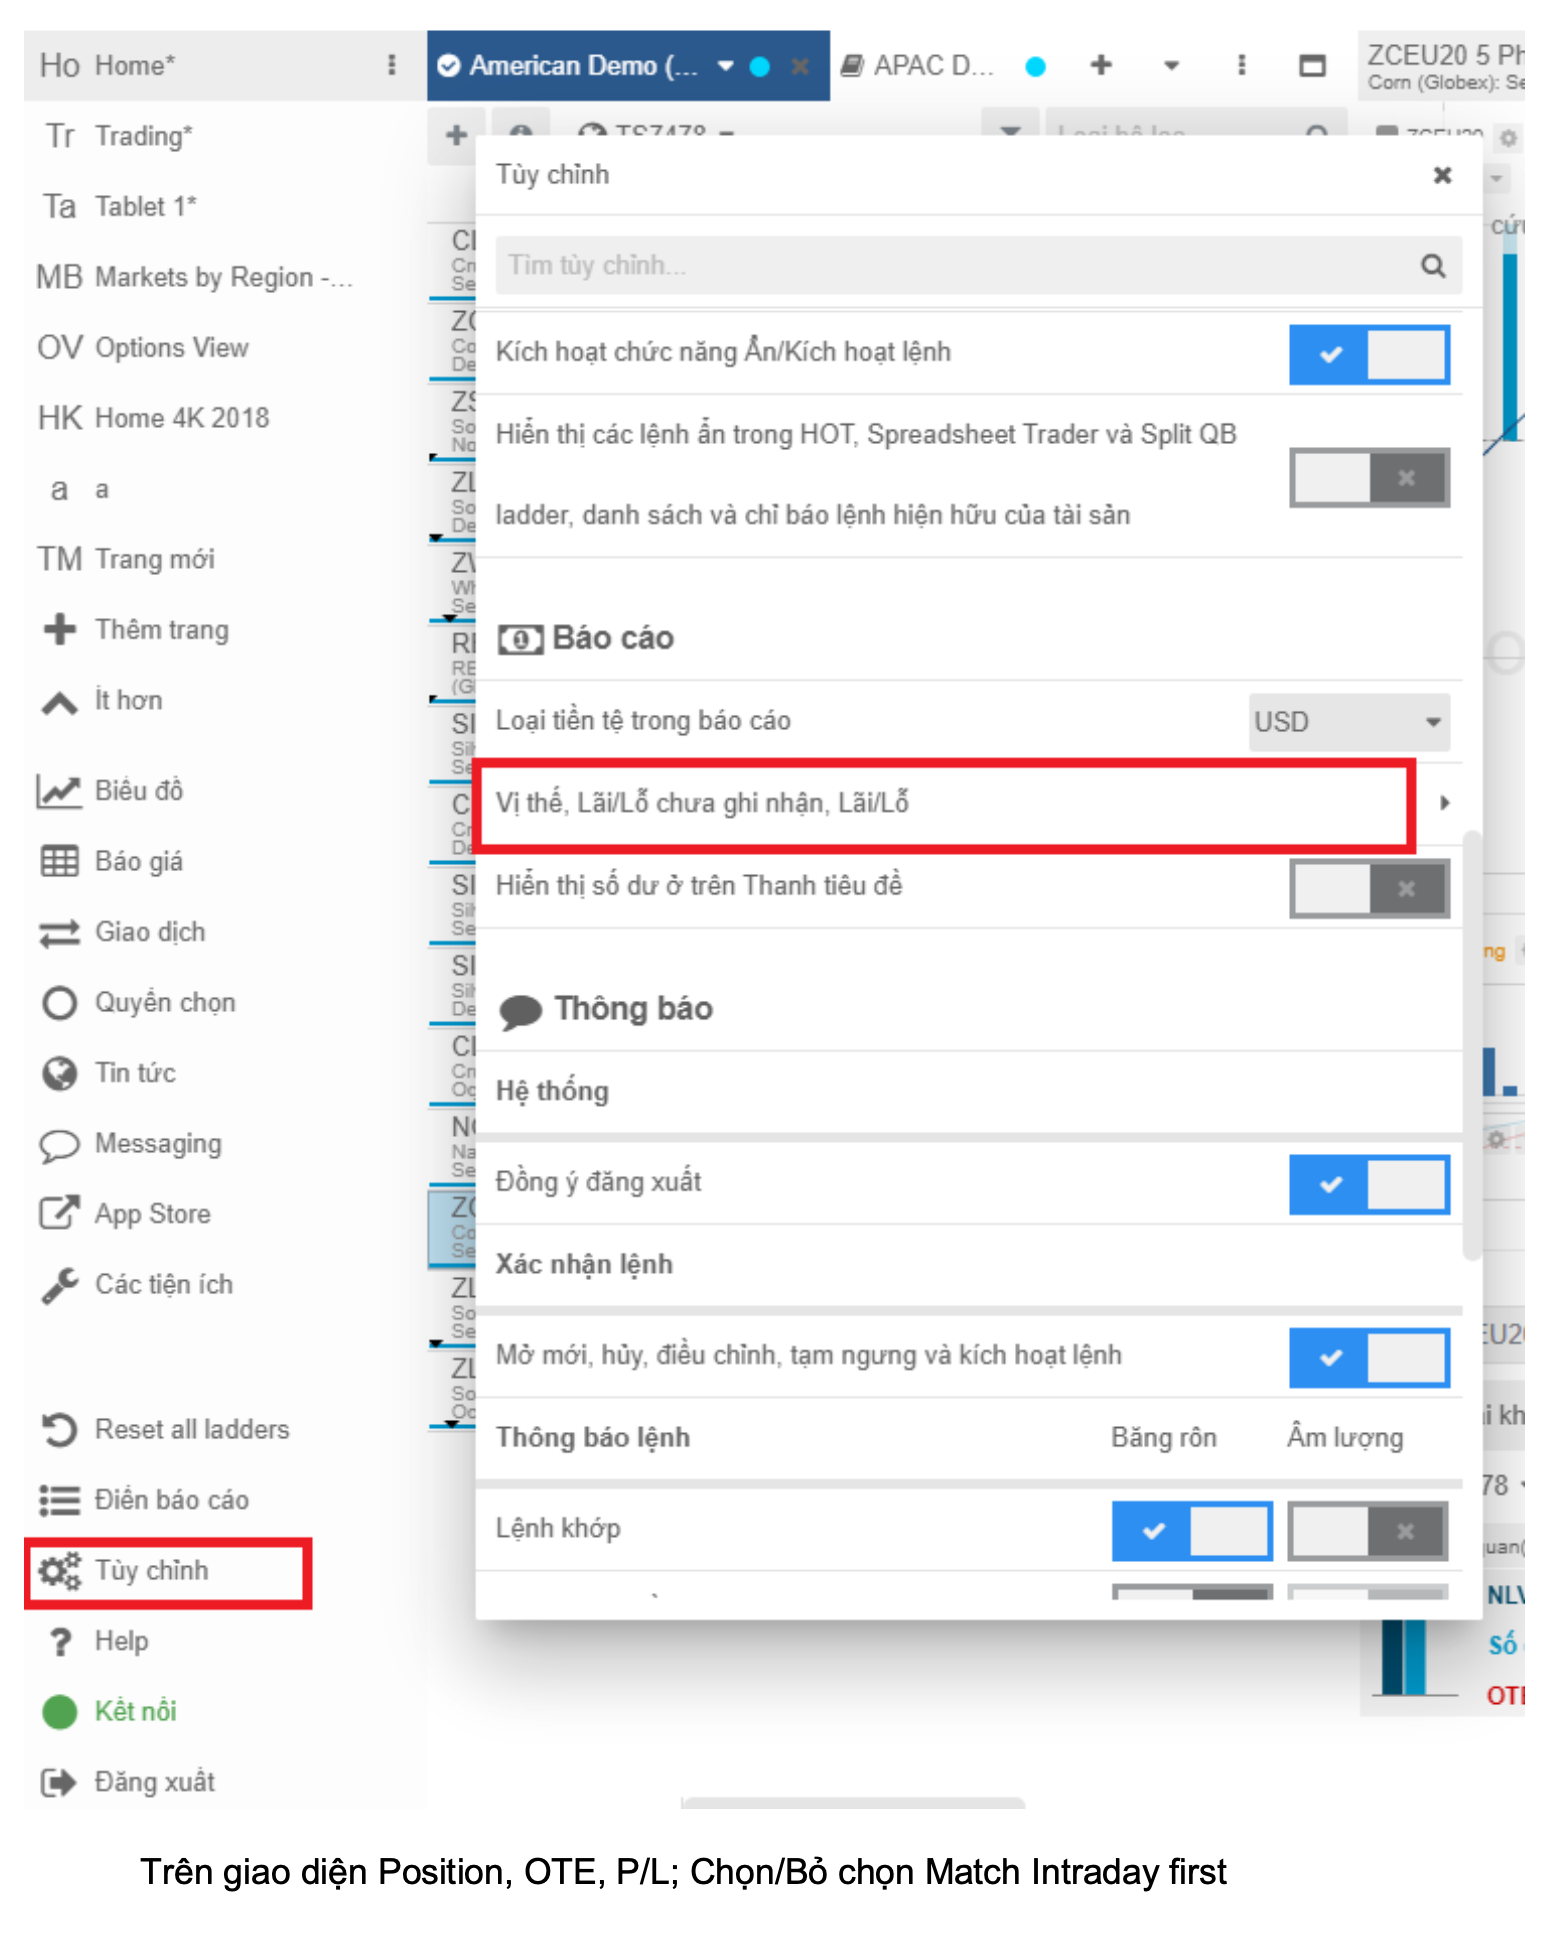The image size is (1558, 1936).
Task: Toggle Kích hoạt chức năng Ẩn/Kích hoạt lệnh
Action: (1368, 354)
